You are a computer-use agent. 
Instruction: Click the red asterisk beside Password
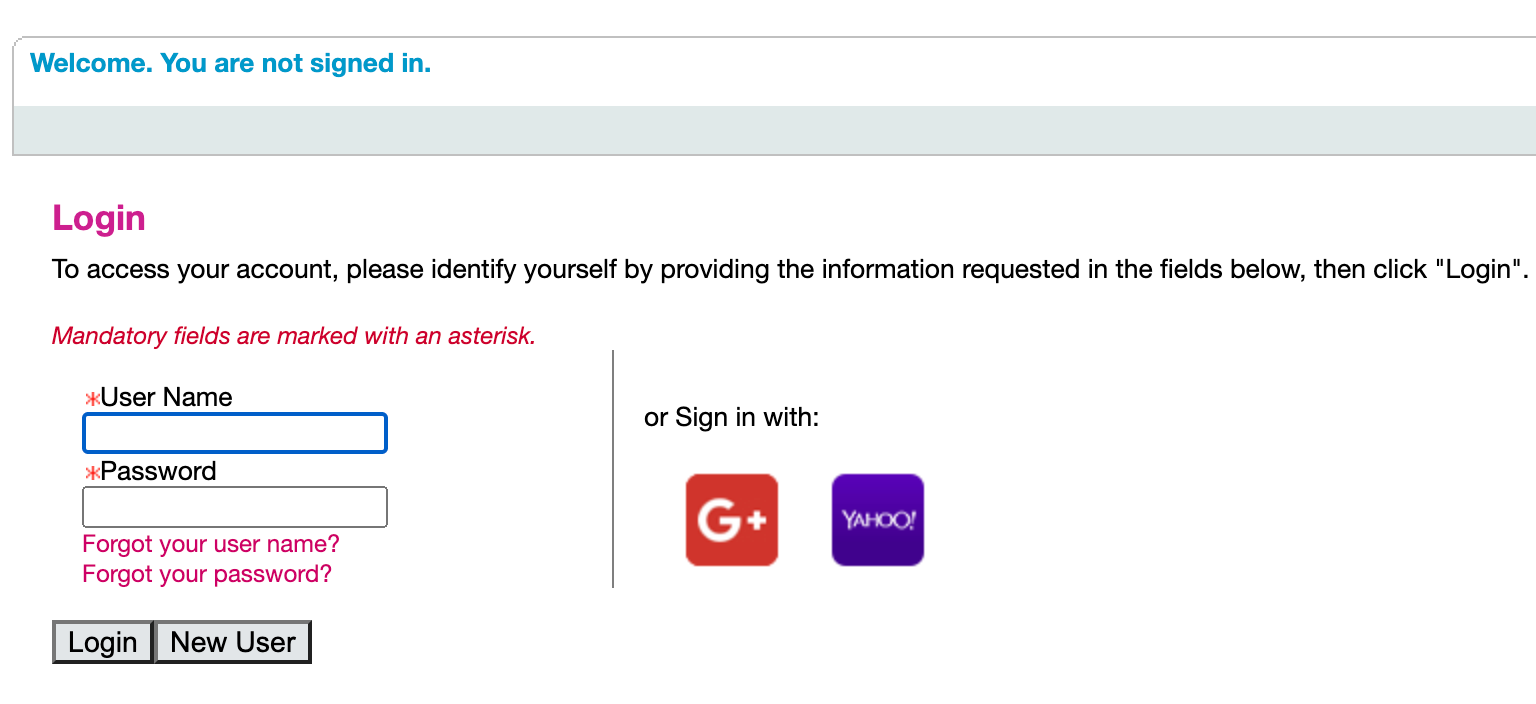pos(92,473)
